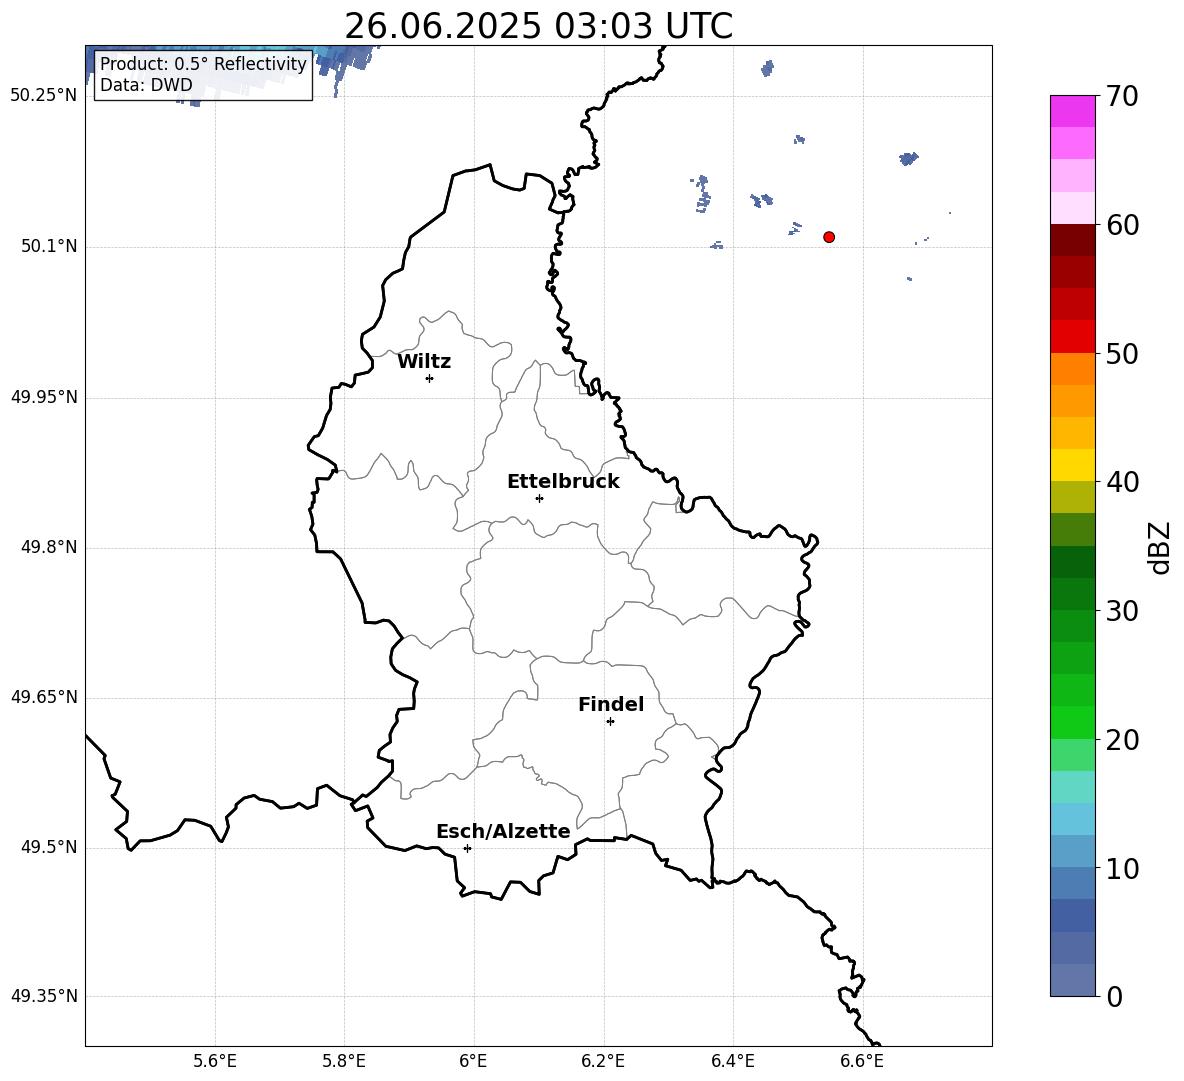This screenshot has height=1081, width=1184.
Task: Click the 49.5°N latitude label
Action: point(49,847)
